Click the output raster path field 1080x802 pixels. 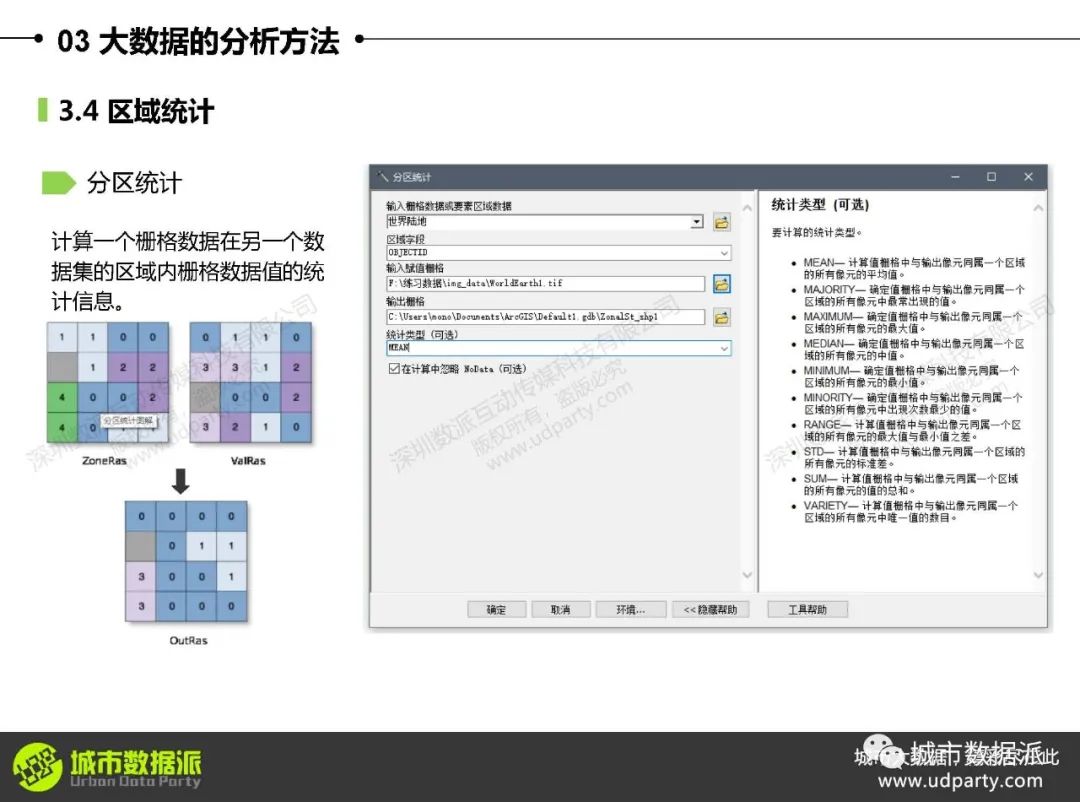coord(546,317)
